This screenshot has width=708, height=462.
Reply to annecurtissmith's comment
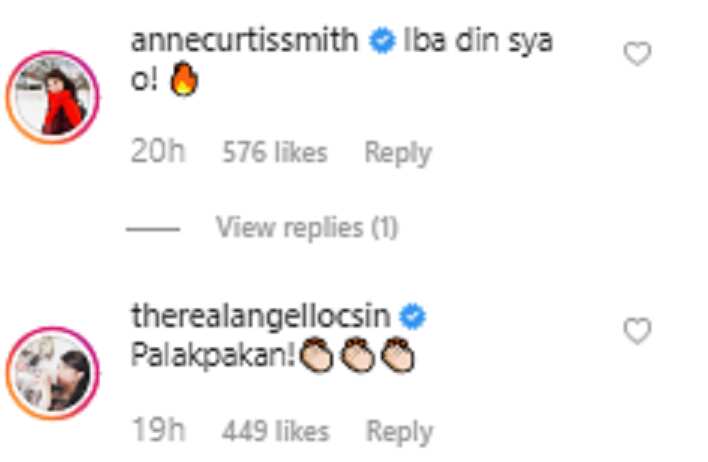(398, 153)
